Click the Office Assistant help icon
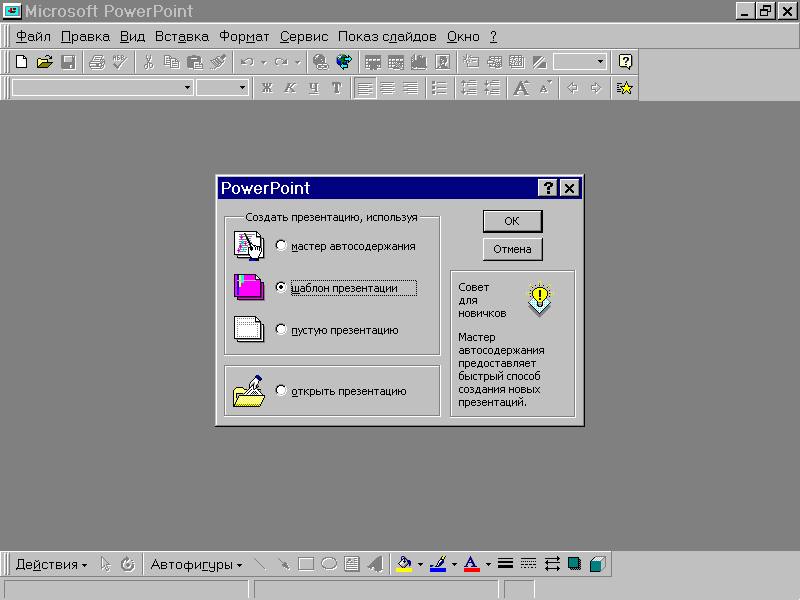 626,62
